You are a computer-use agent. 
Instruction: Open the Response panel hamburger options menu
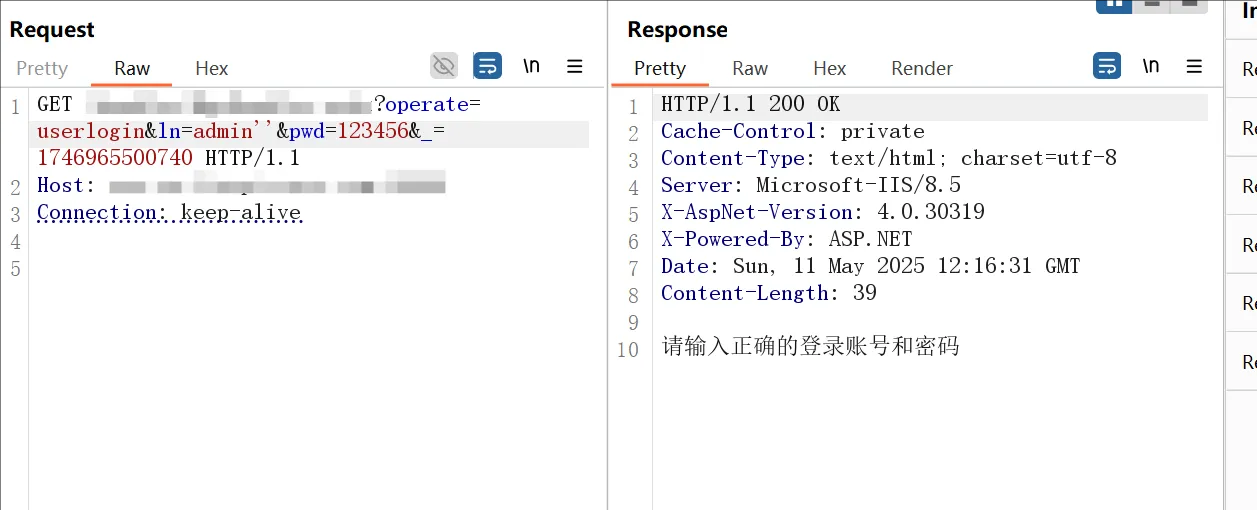tap(1194, 66)
